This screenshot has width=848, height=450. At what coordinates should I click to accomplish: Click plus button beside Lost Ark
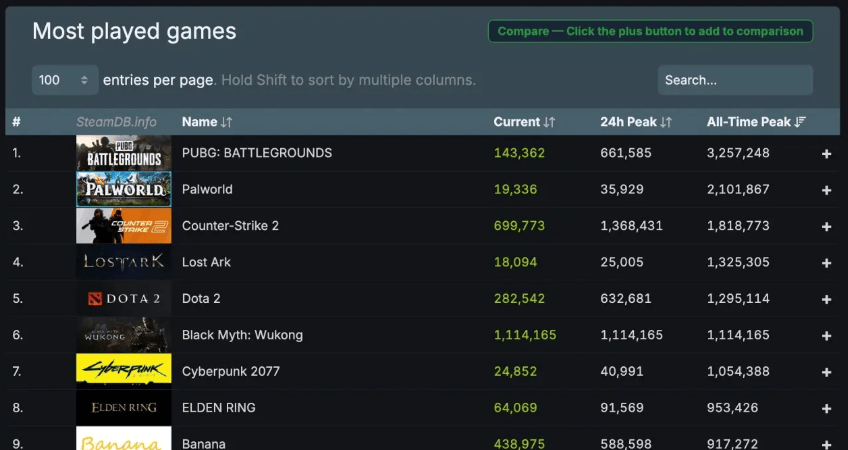point(826,263)
